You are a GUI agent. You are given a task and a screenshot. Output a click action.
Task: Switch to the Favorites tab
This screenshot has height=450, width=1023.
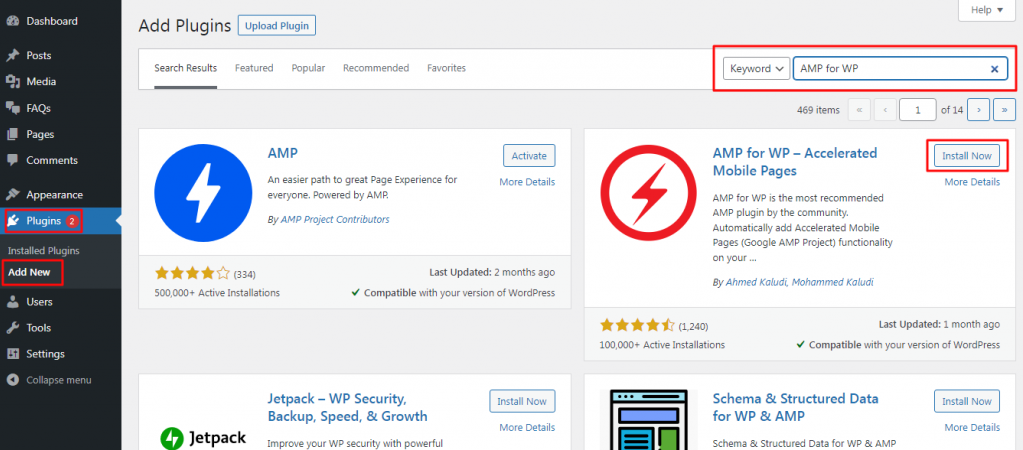point(446,68)
